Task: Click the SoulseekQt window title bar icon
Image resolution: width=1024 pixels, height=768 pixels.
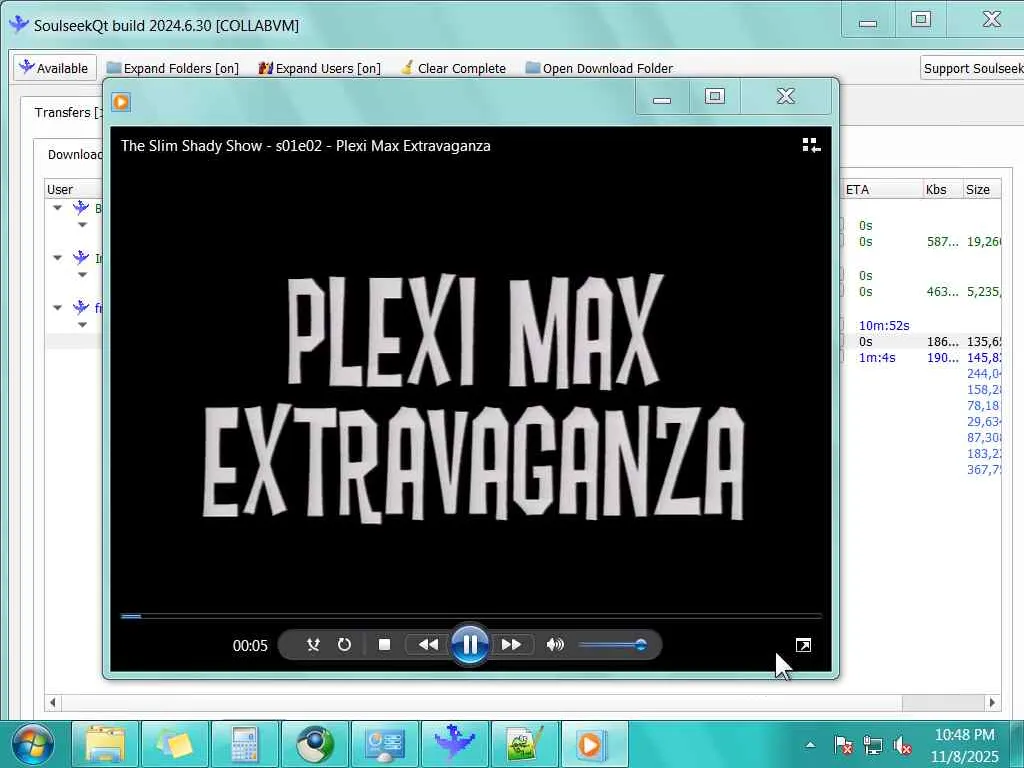Action: click(x=18, y=24)
